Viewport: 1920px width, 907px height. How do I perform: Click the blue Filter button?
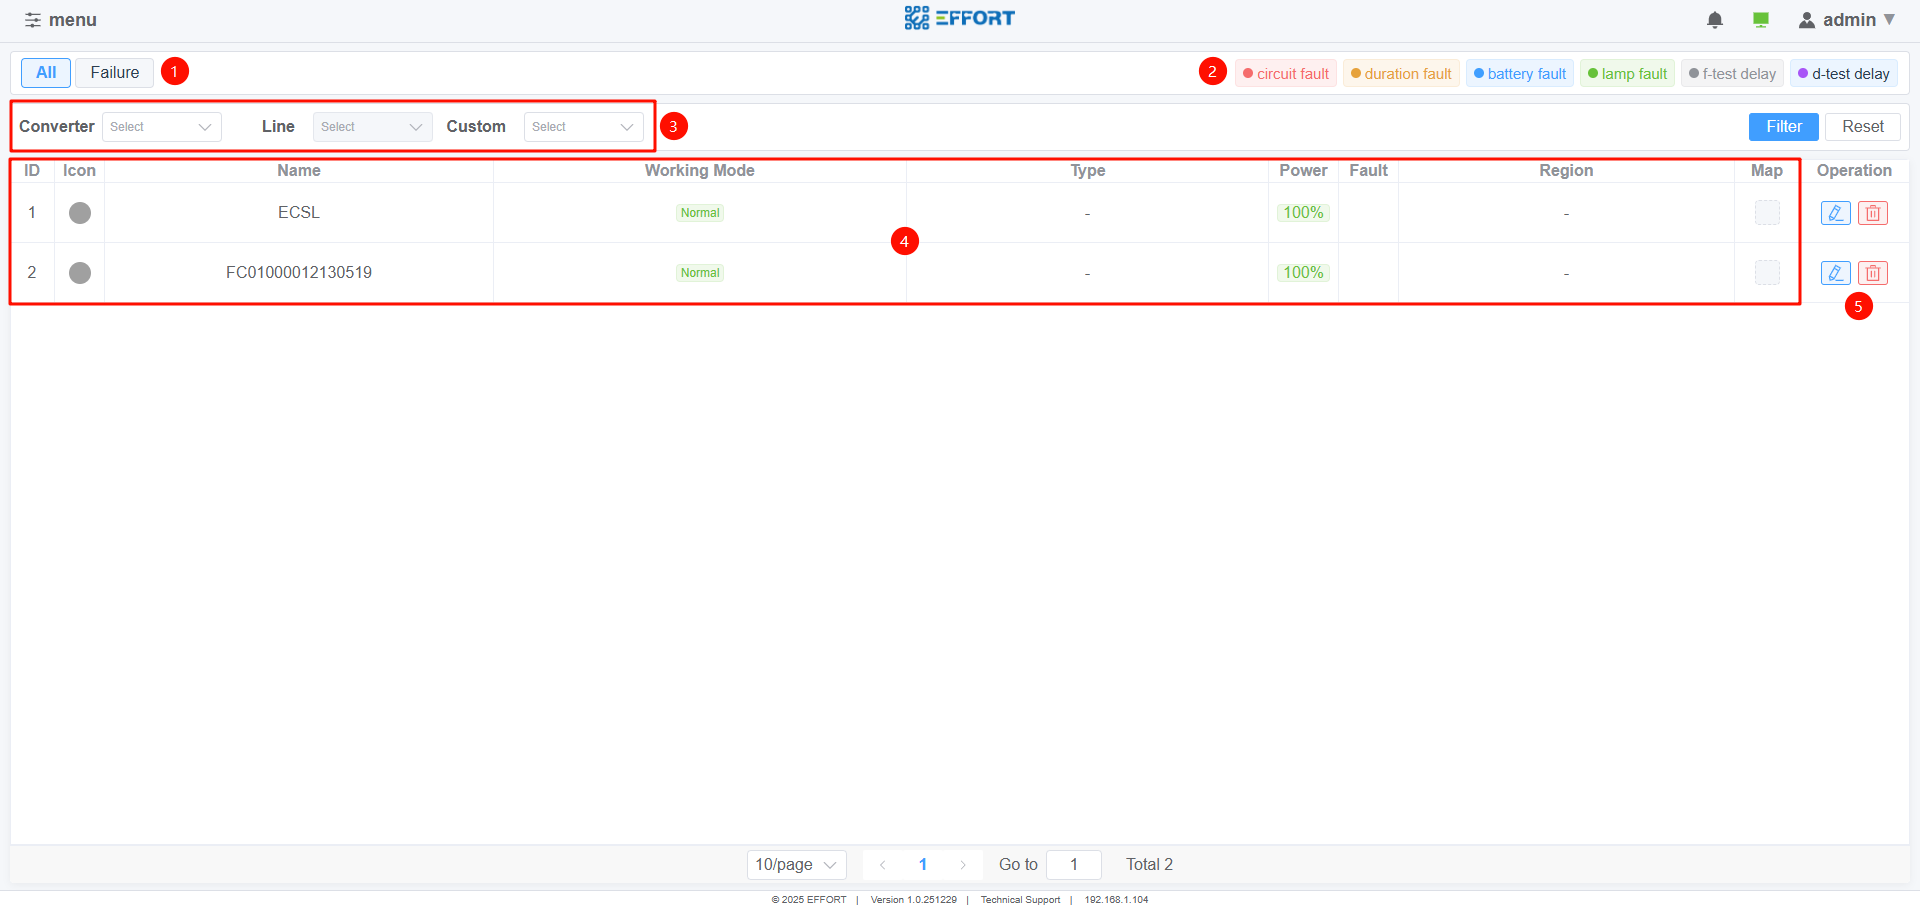(1783, 127)
